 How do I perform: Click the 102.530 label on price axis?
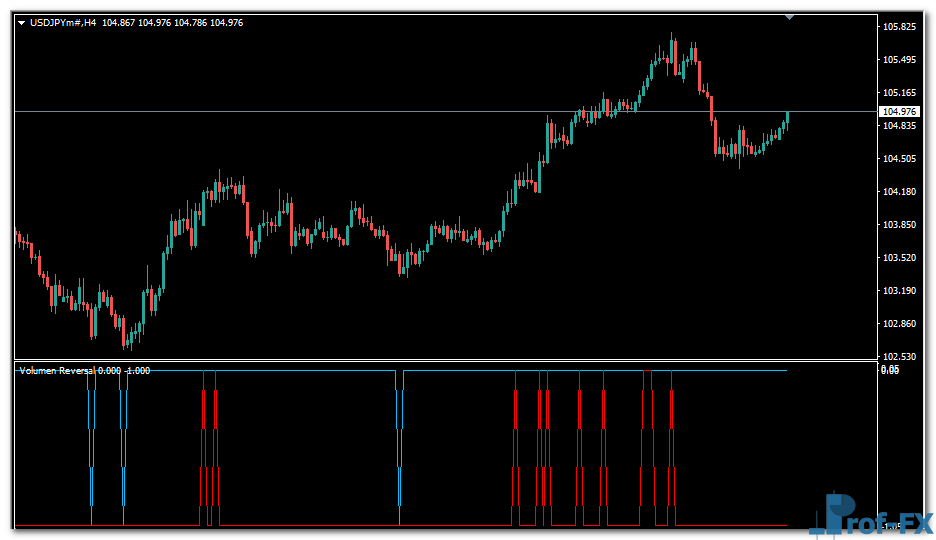point(900,356)
